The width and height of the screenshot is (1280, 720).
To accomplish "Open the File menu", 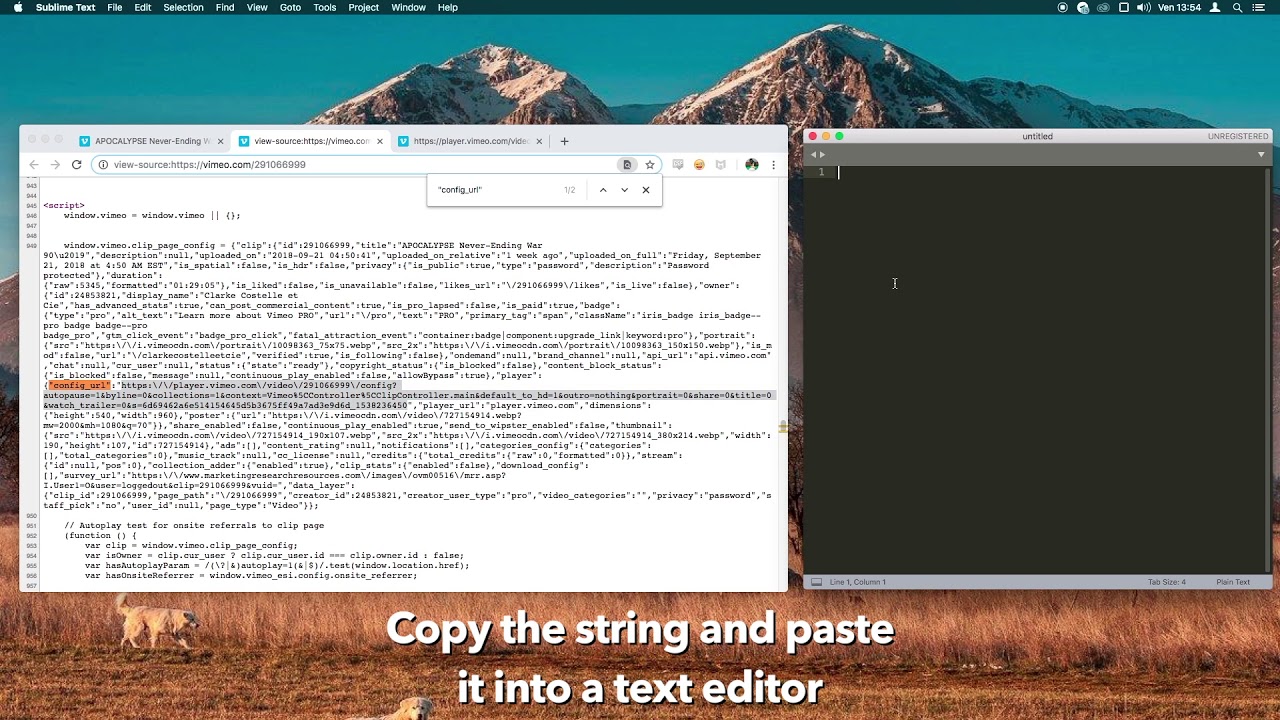I will tap(115, 7).
